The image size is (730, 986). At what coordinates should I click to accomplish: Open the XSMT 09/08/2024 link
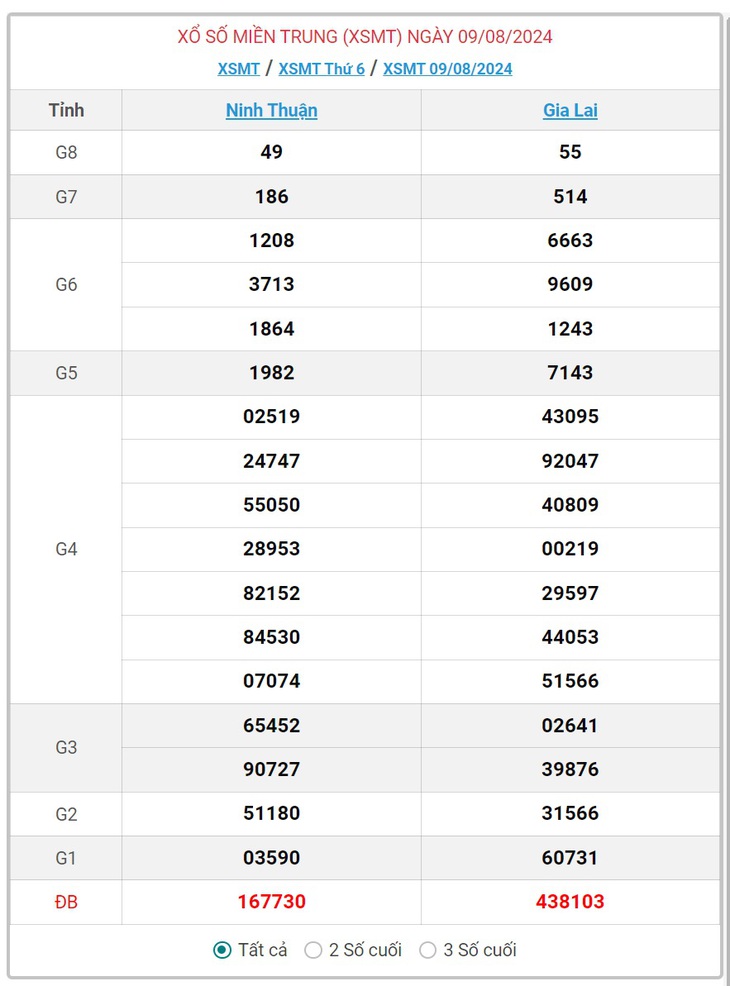click(x=448, y=69)
